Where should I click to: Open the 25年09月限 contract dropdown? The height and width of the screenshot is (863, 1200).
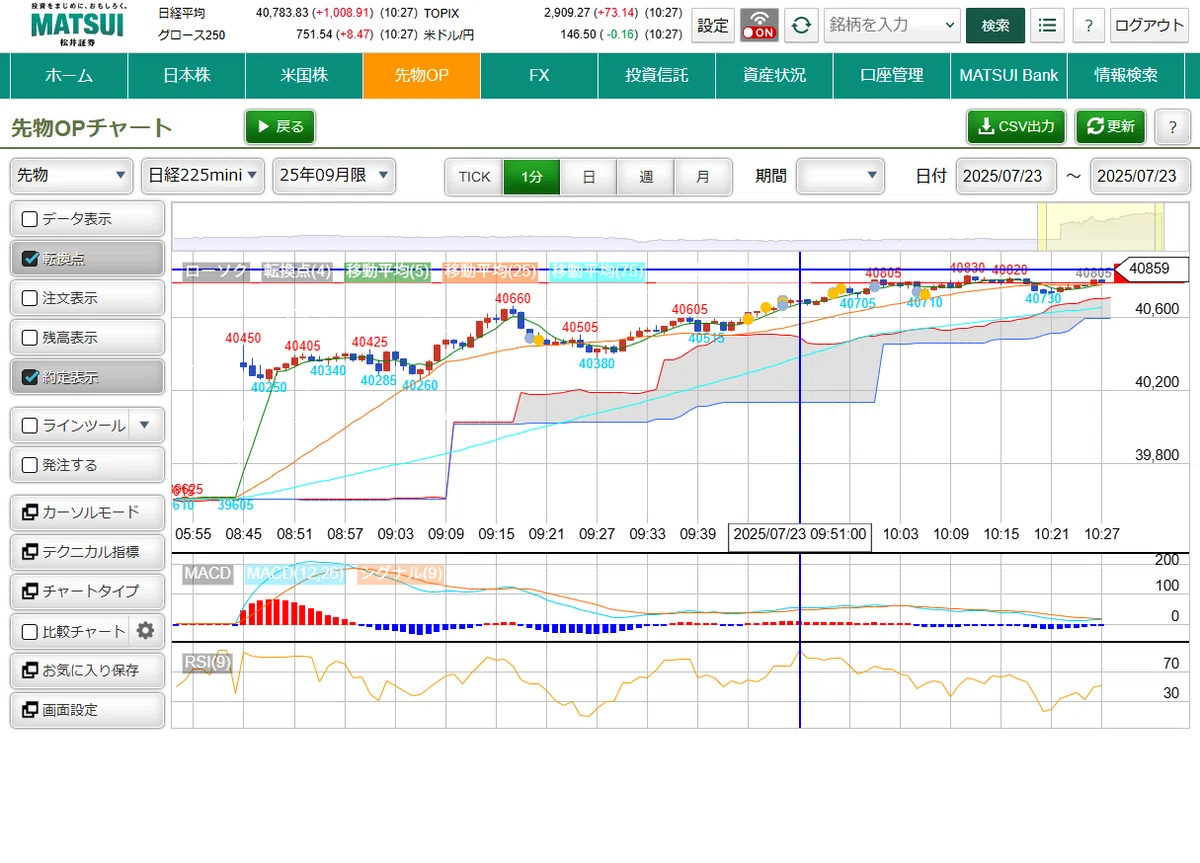[334, 175]
